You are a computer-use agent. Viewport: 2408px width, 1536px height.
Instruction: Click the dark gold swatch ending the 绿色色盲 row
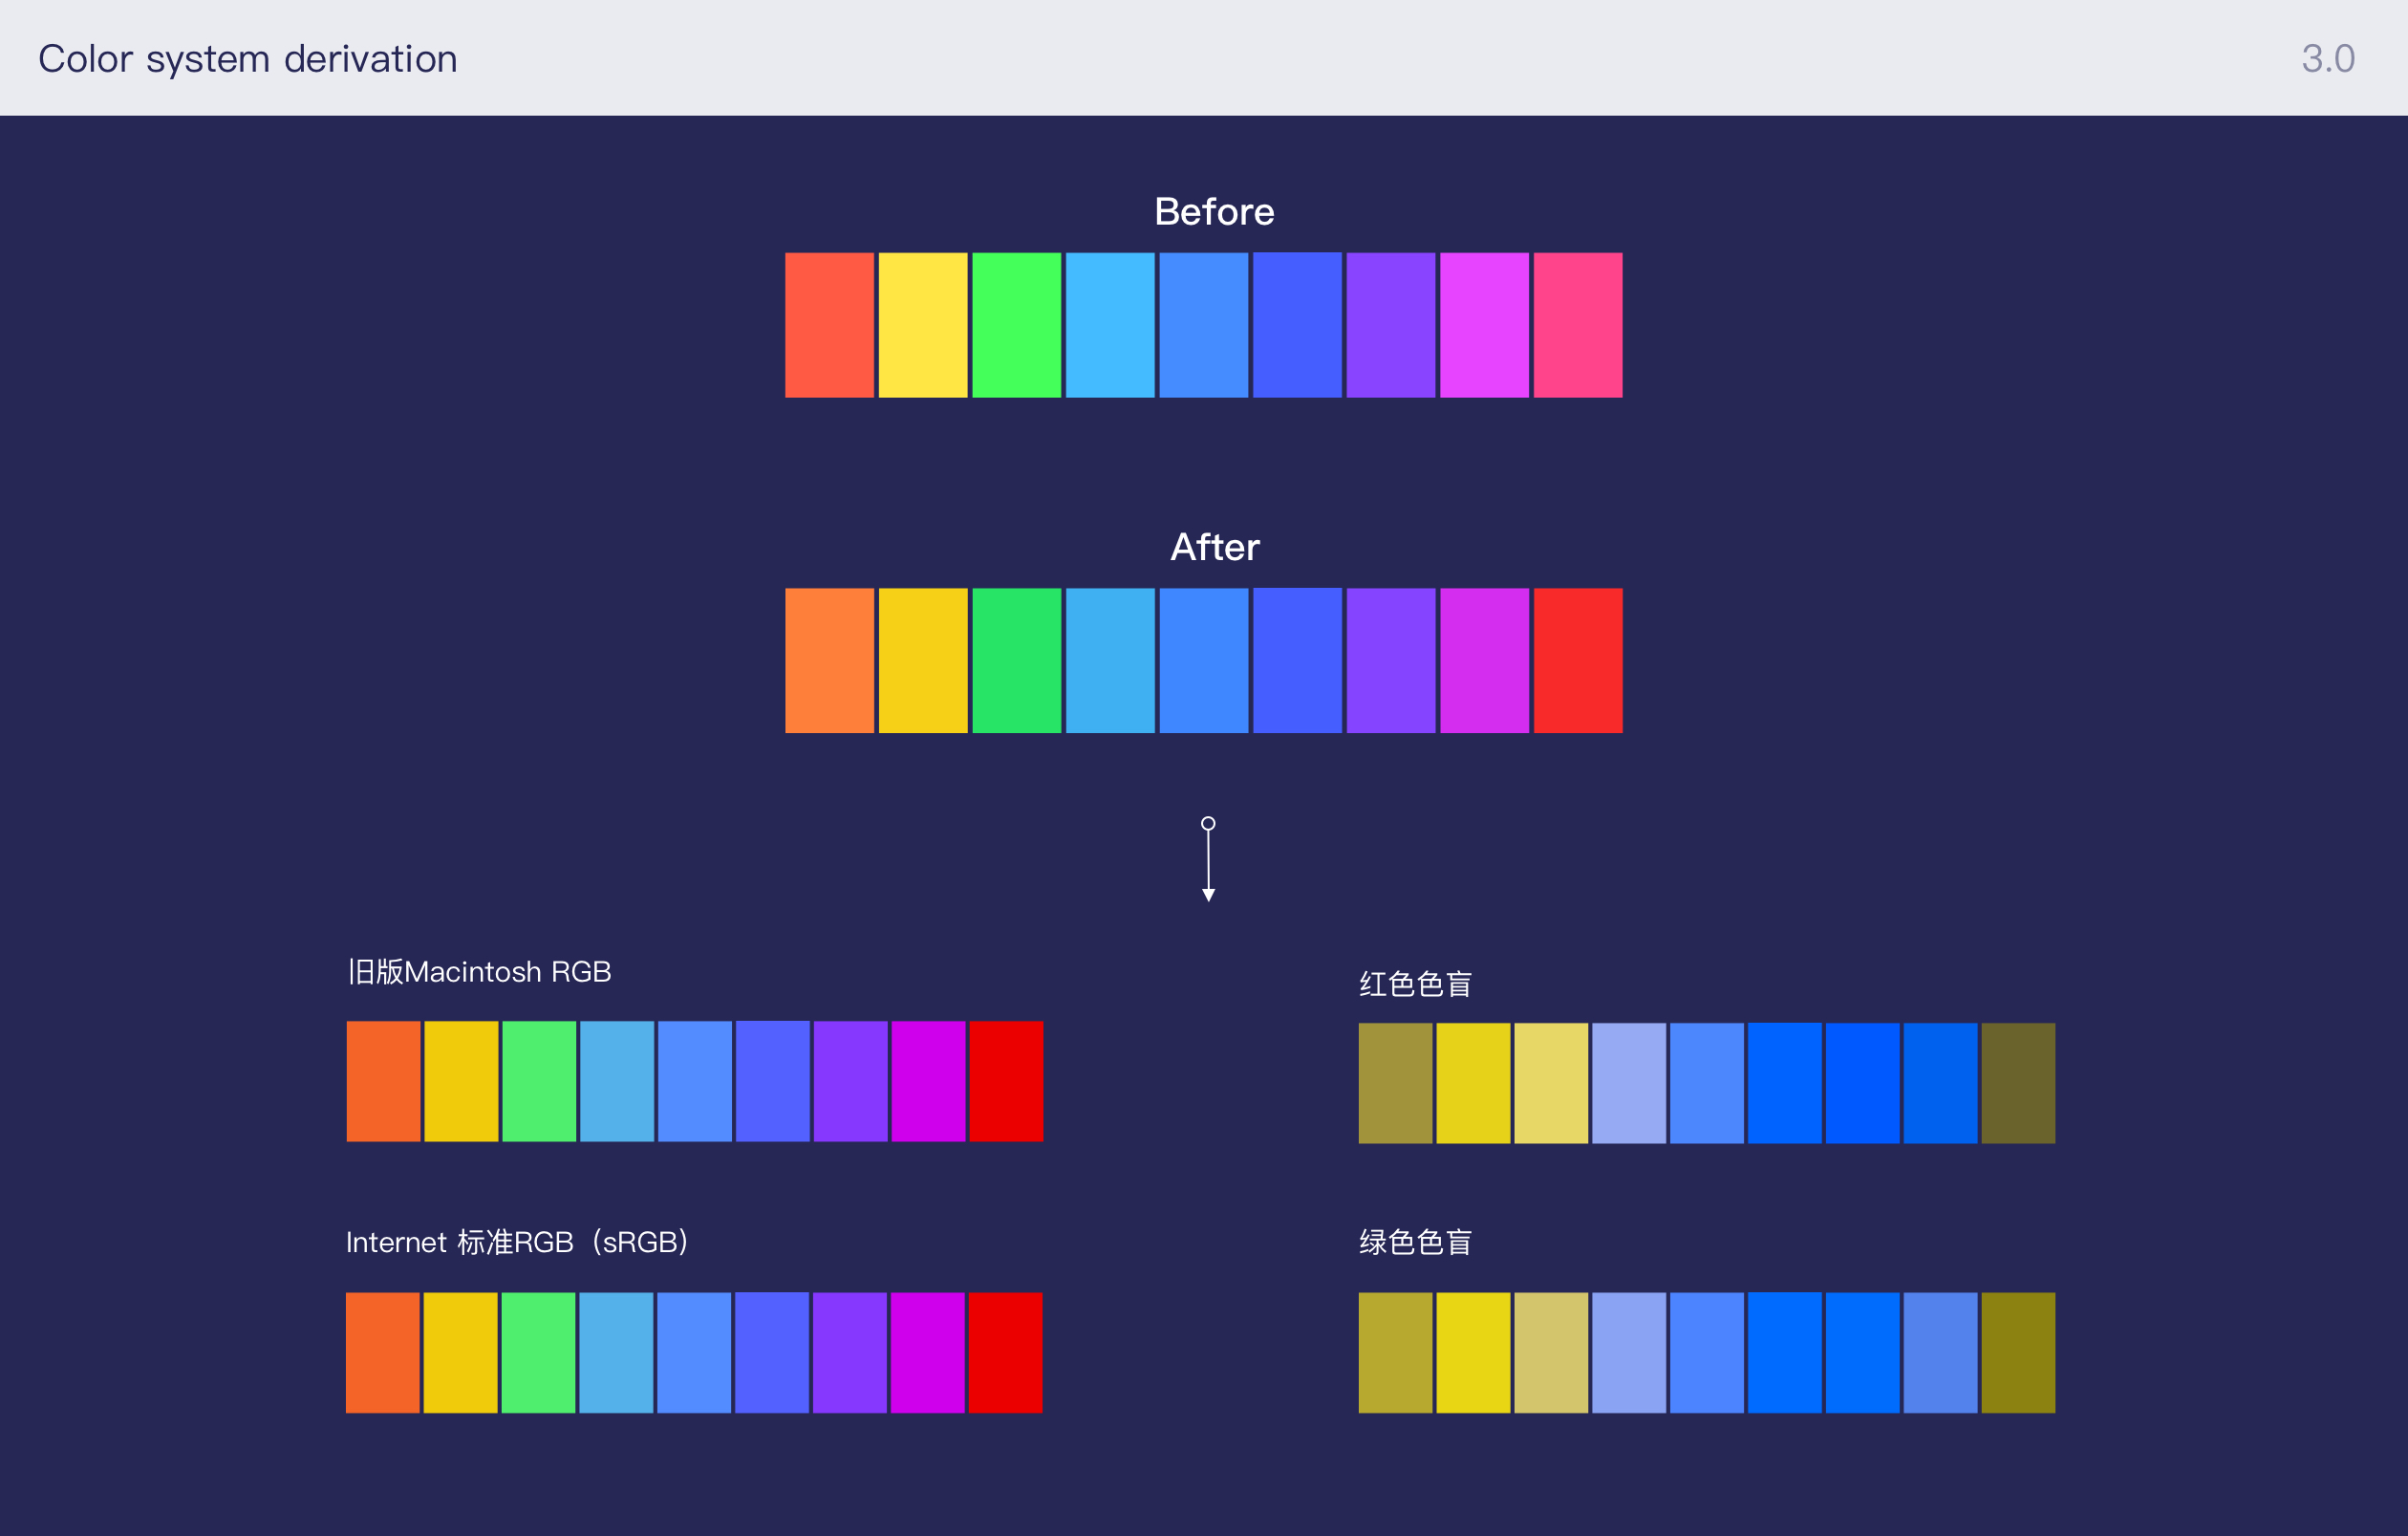[x=2018, y=1352]
